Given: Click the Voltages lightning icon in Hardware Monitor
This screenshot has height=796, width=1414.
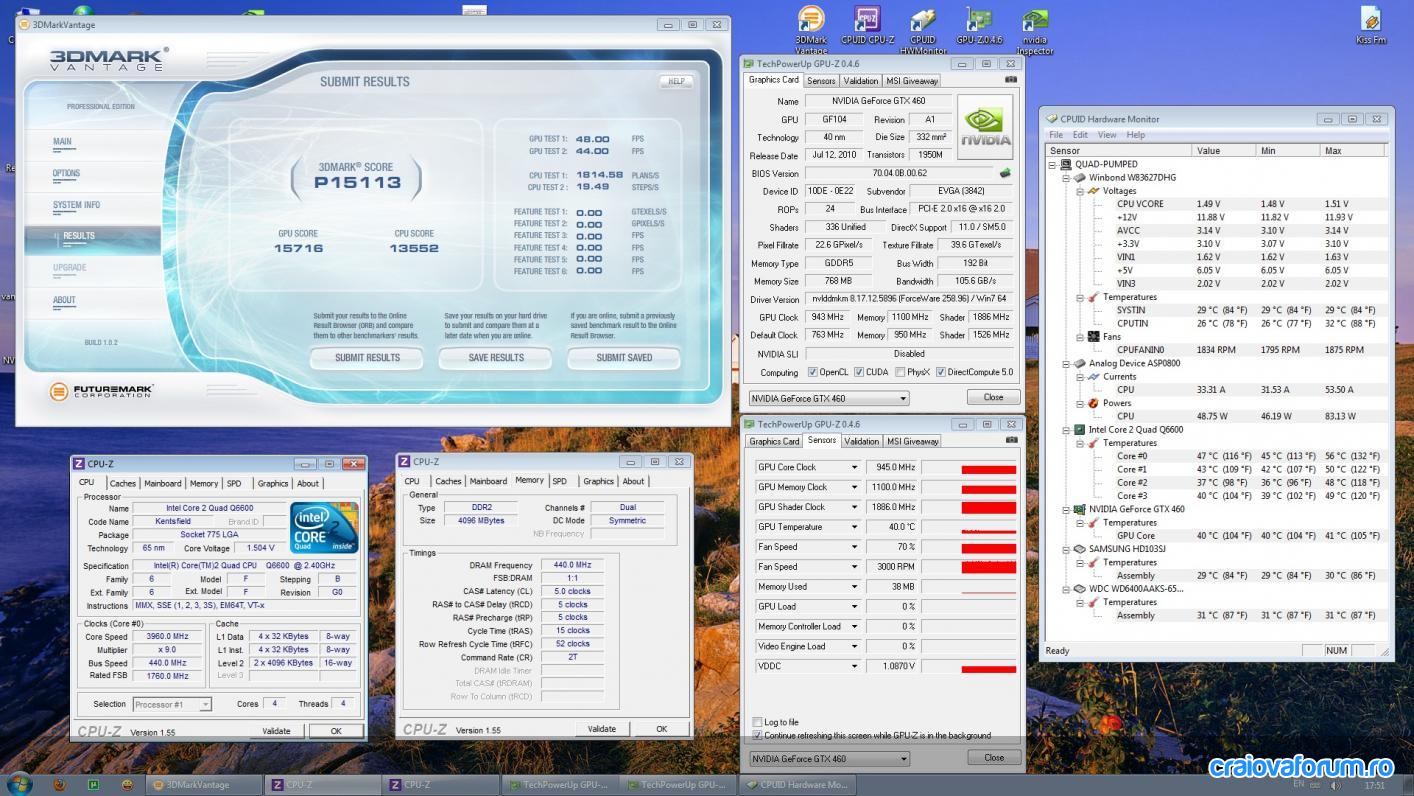Looking at the screenshot, I should pos(1093,190).
